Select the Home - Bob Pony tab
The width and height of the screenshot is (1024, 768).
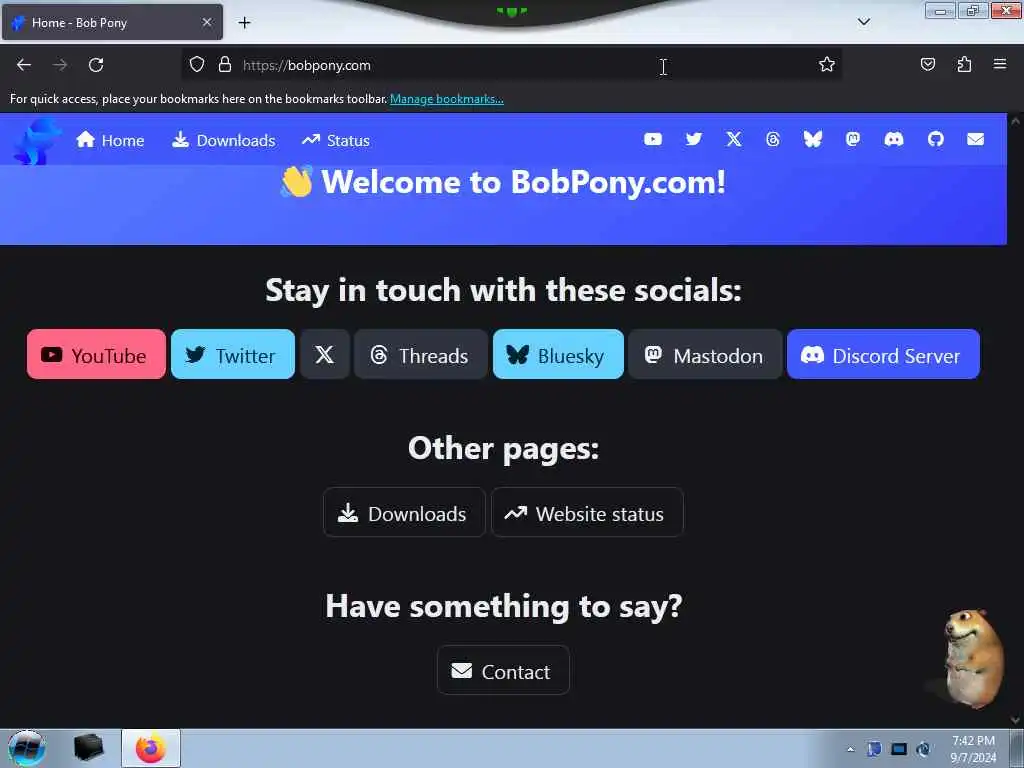click(112, 23)
